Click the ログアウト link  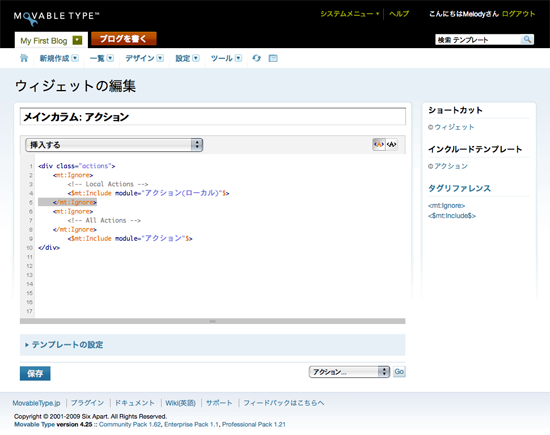click(x=518, y=14)
